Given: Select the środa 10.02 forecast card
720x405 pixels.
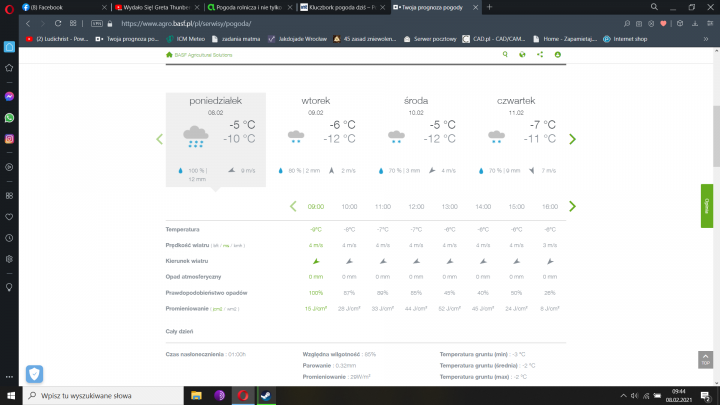Looking at the screenshot, I should tap(416, 140).
